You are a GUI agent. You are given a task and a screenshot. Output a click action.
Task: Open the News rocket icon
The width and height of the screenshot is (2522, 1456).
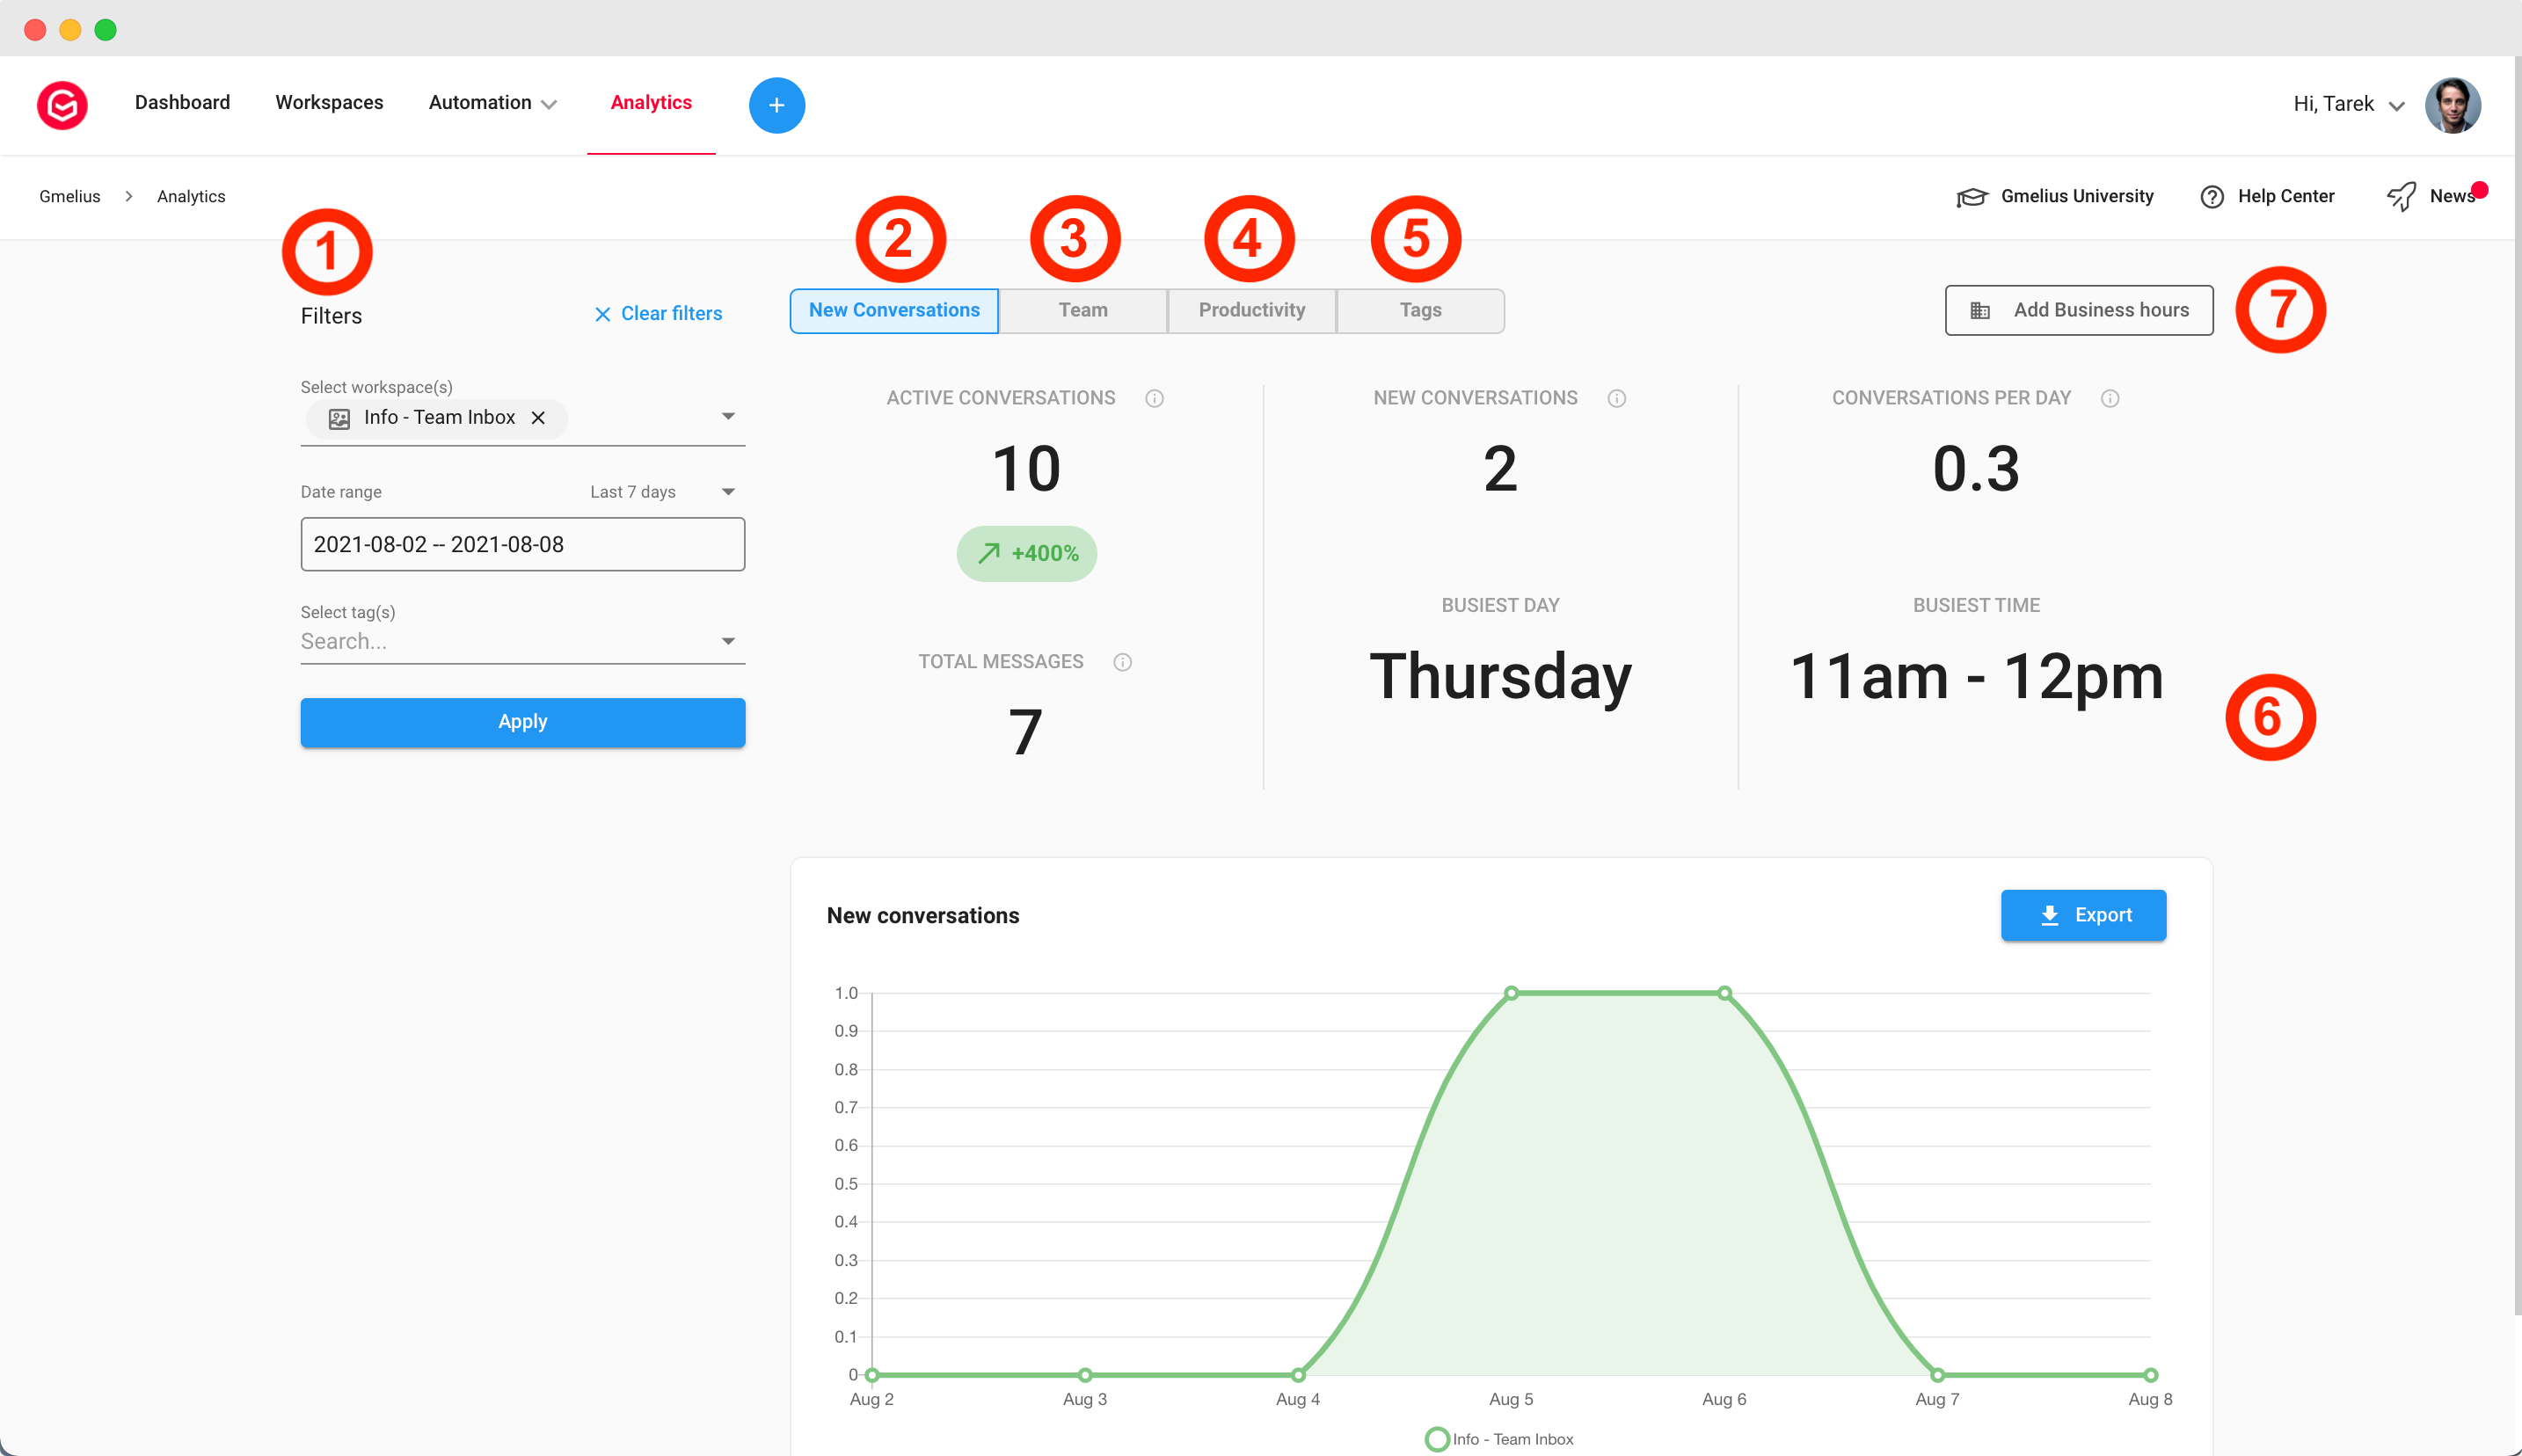pyautogui.click(x=2401, y=196)
